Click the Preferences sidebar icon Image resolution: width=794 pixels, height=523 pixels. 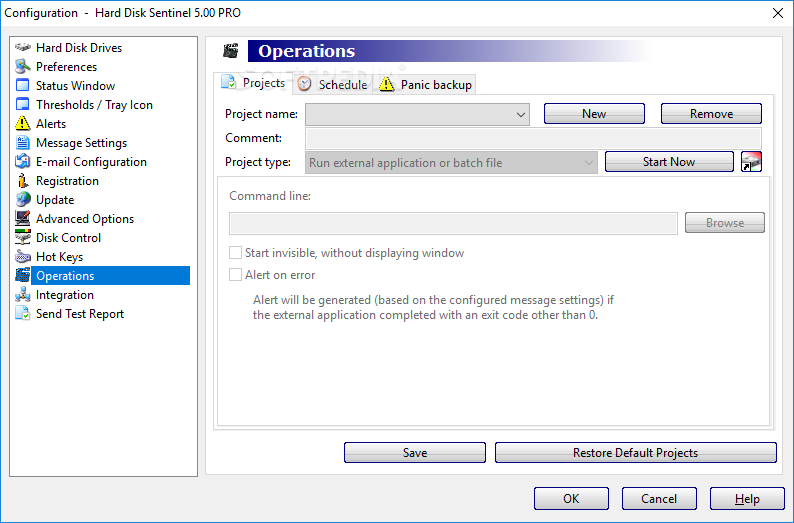click(23, 66)
